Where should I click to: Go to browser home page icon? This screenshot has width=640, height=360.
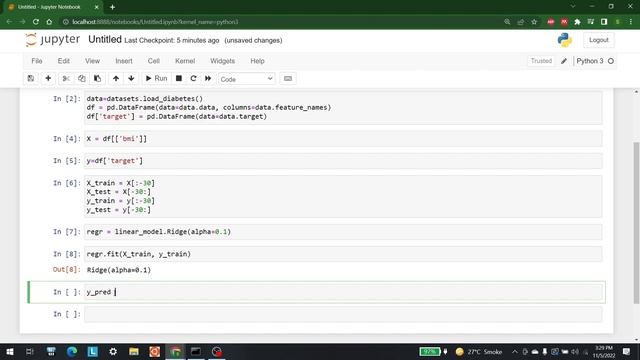tap(49, 22)
